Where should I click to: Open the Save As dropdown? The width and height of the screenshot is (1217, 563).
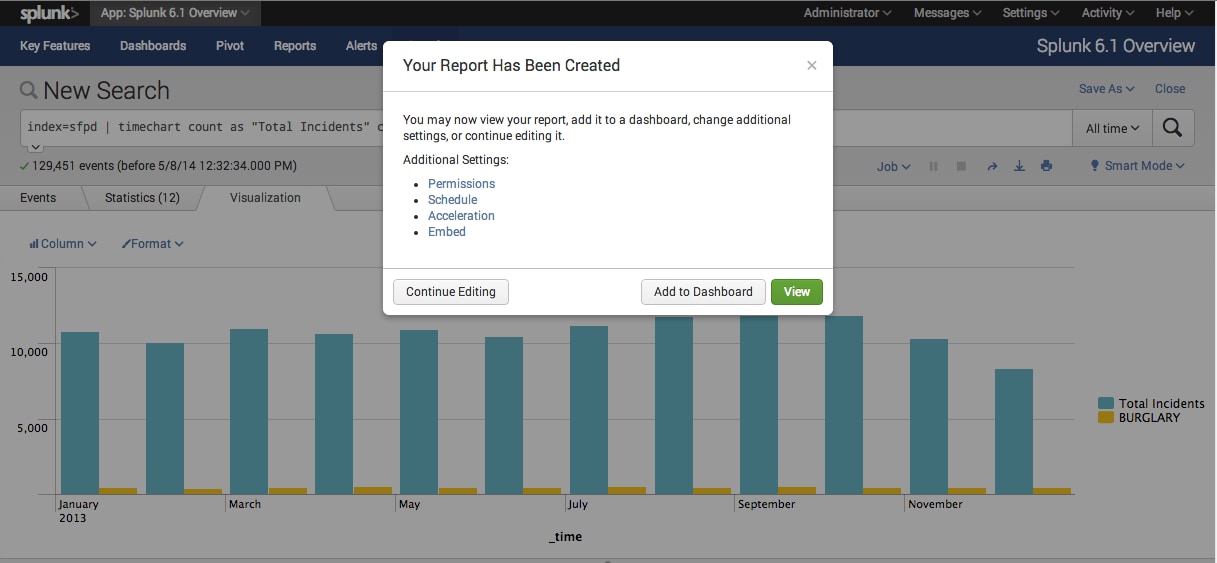[1106, 89]
